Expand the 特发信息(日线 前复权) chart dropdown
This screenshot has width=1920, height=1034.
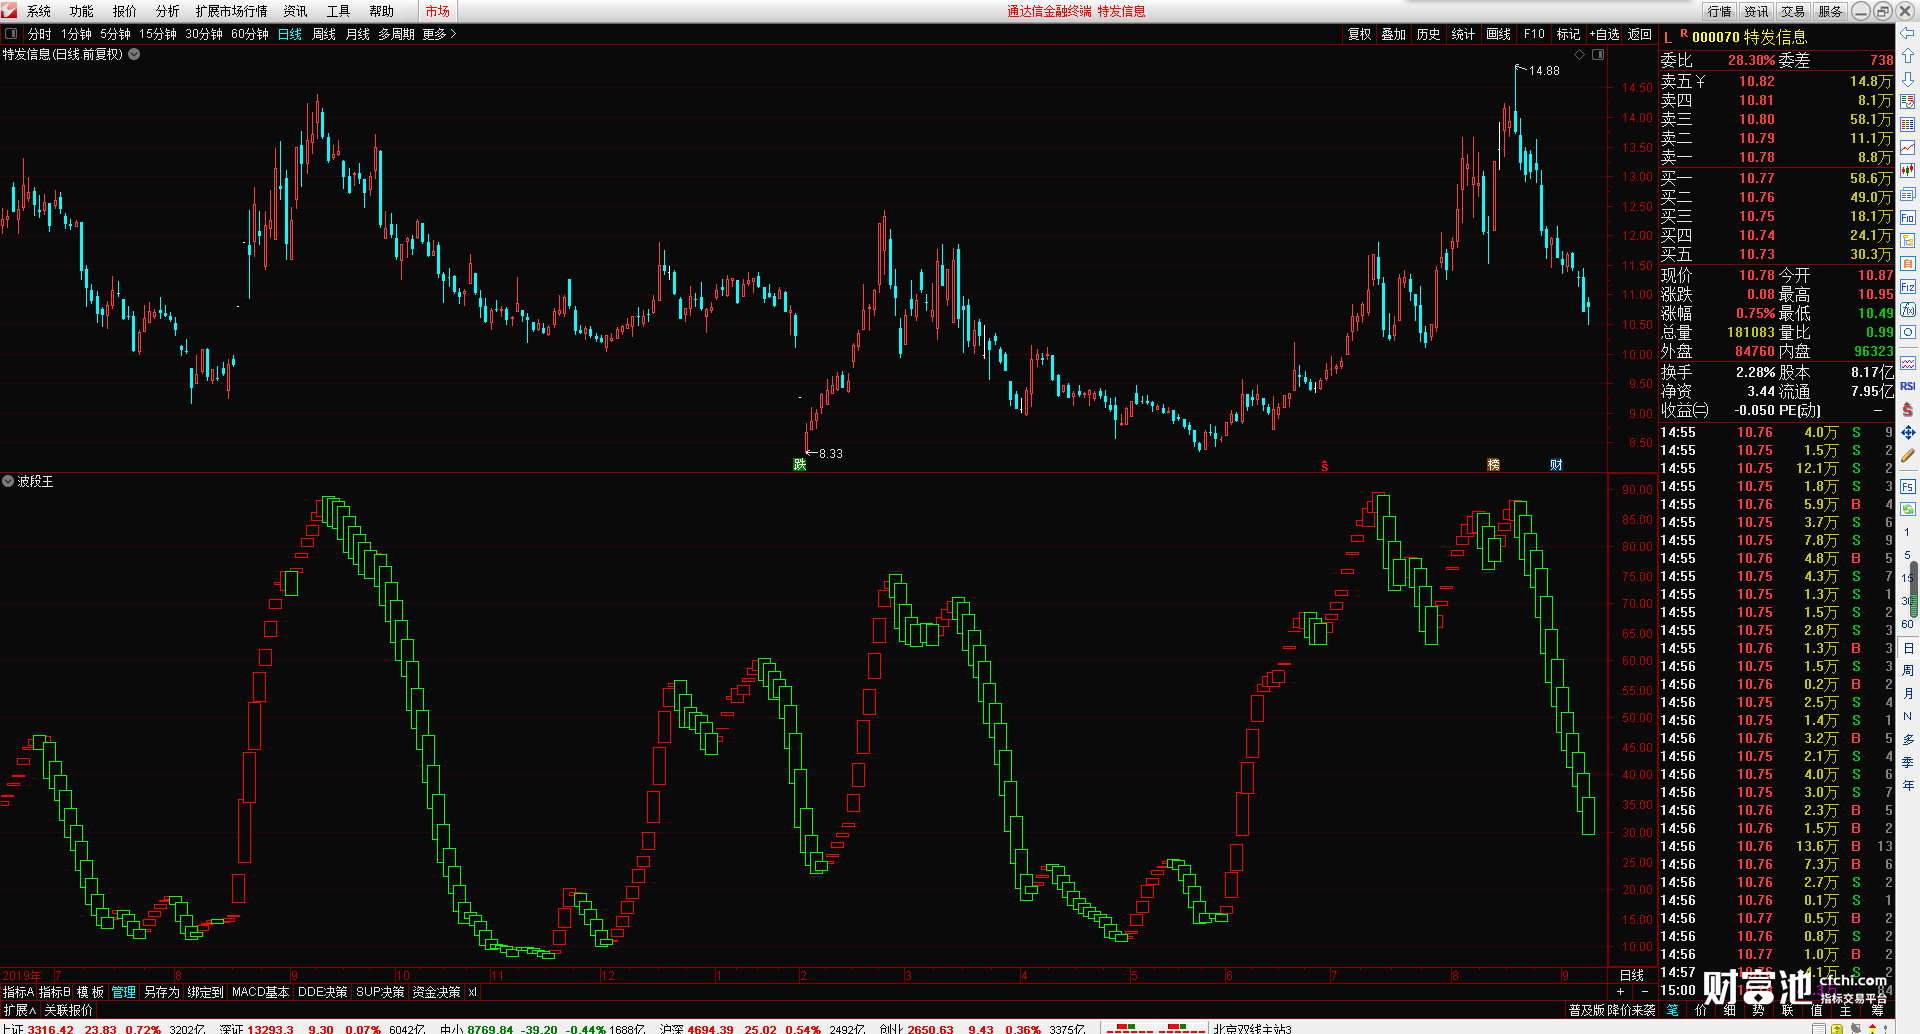tap(134, 54)
